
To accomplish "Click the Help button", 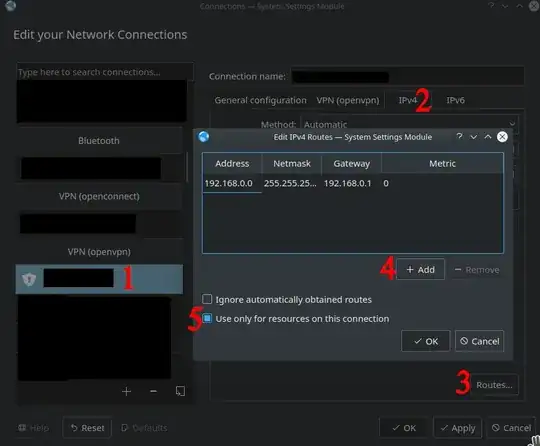I will coord(33,428).
